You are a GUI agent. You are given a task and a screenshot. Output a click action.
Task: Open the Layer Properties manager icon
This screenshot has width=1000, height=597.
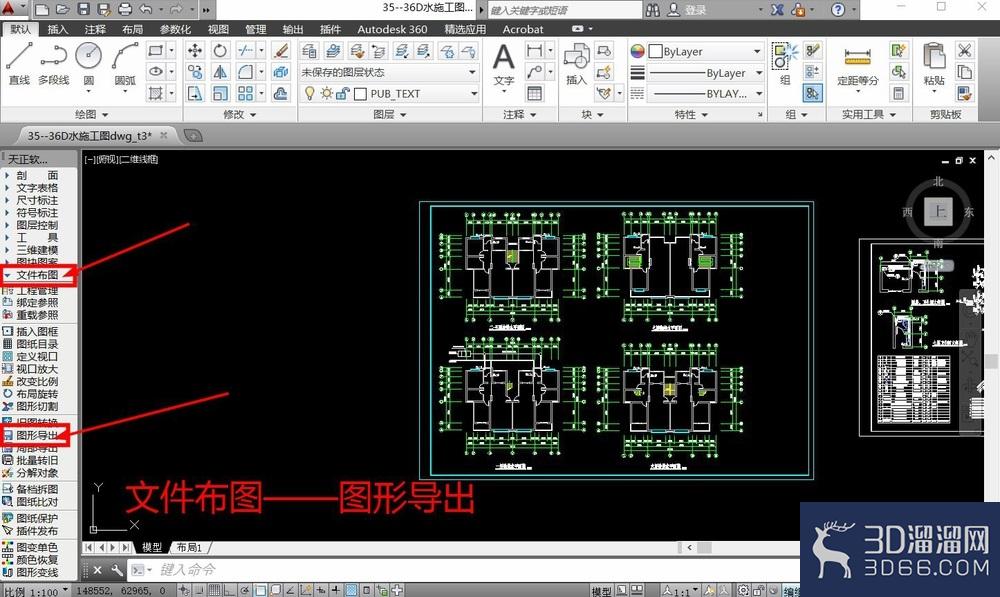point(309,50)
